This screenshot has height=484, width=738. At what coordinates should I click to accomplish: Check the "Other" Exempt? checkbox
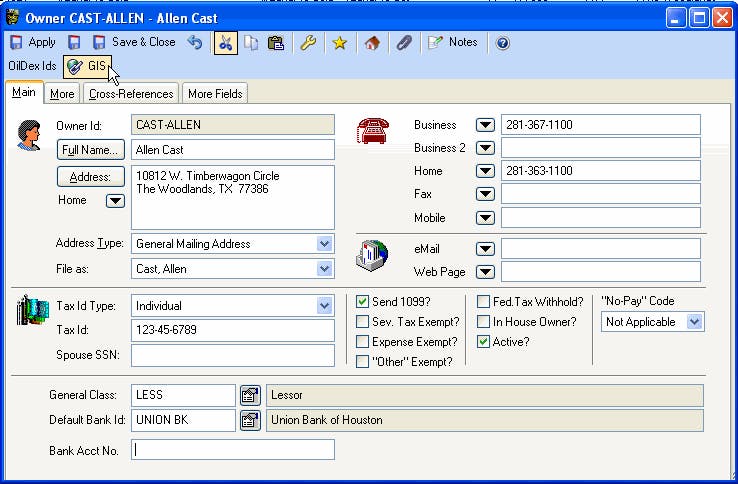[362, 362]
